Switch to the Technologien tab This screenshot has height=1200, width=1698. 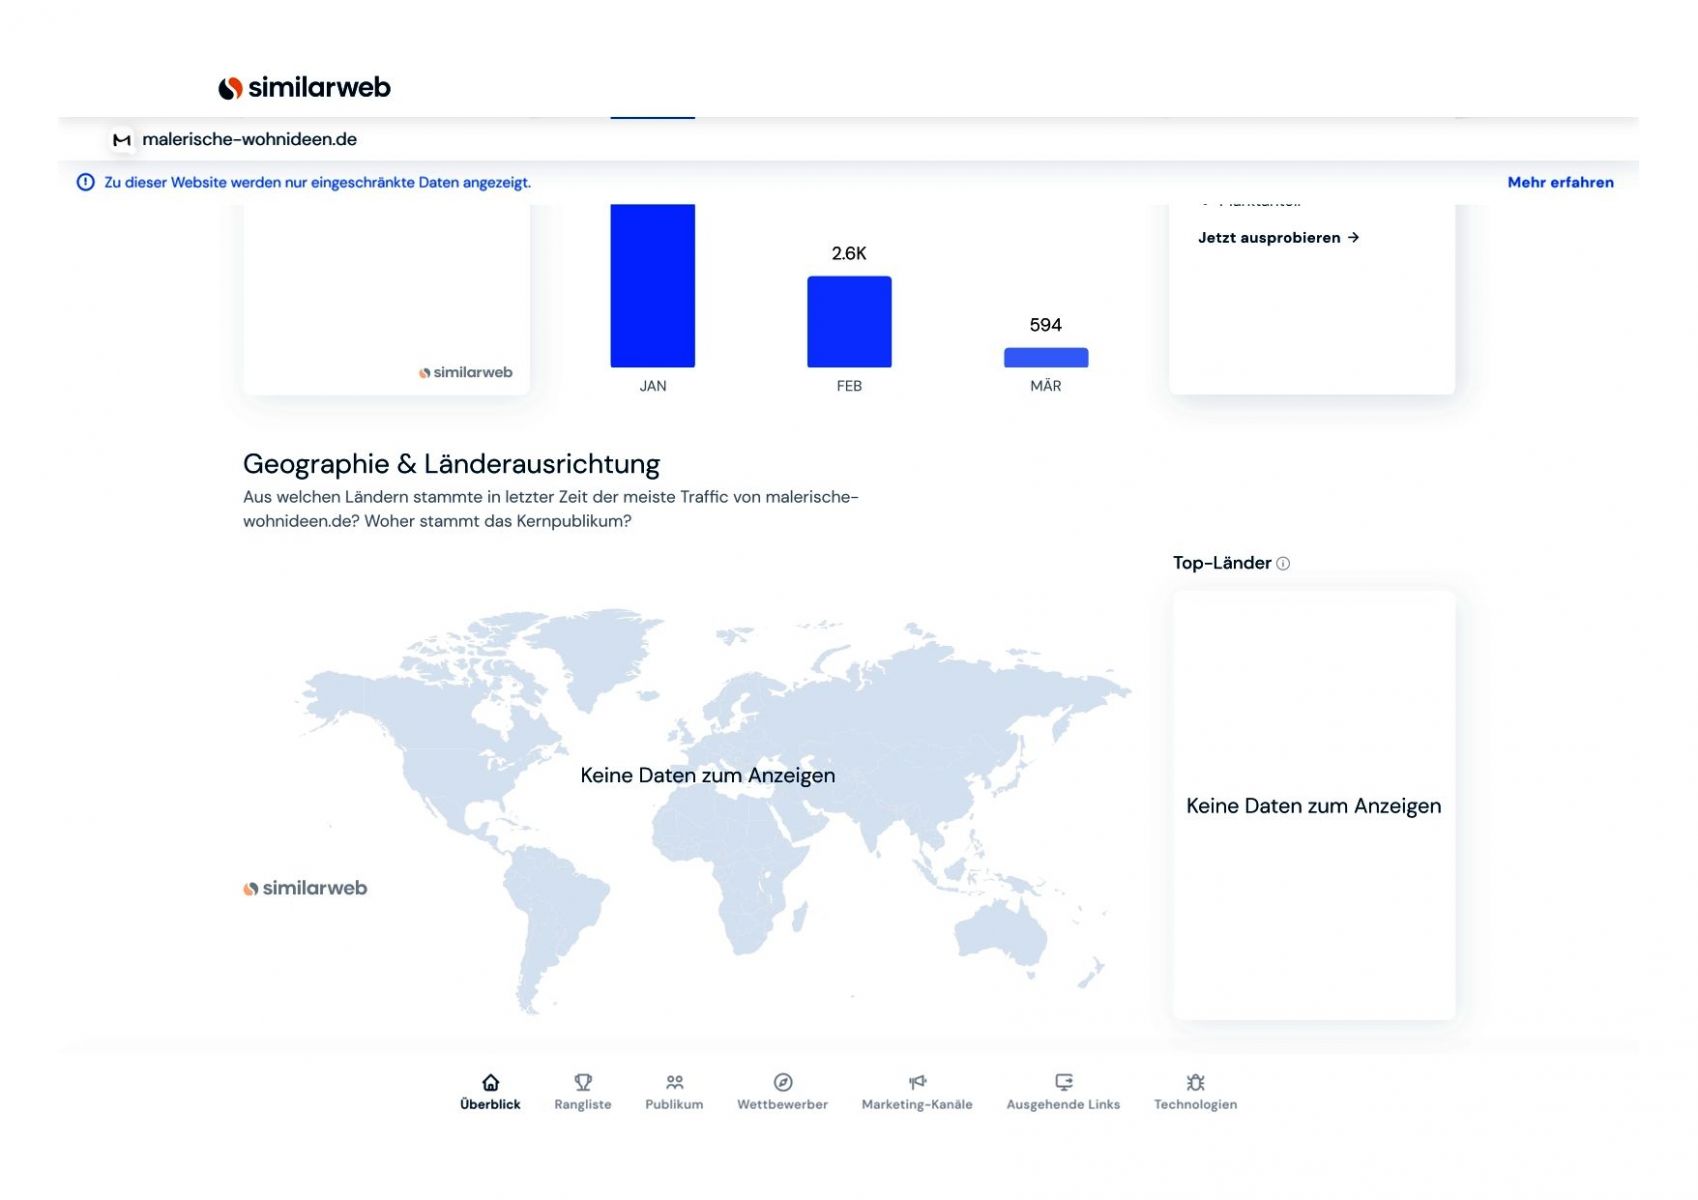tap(1195, 1092)
